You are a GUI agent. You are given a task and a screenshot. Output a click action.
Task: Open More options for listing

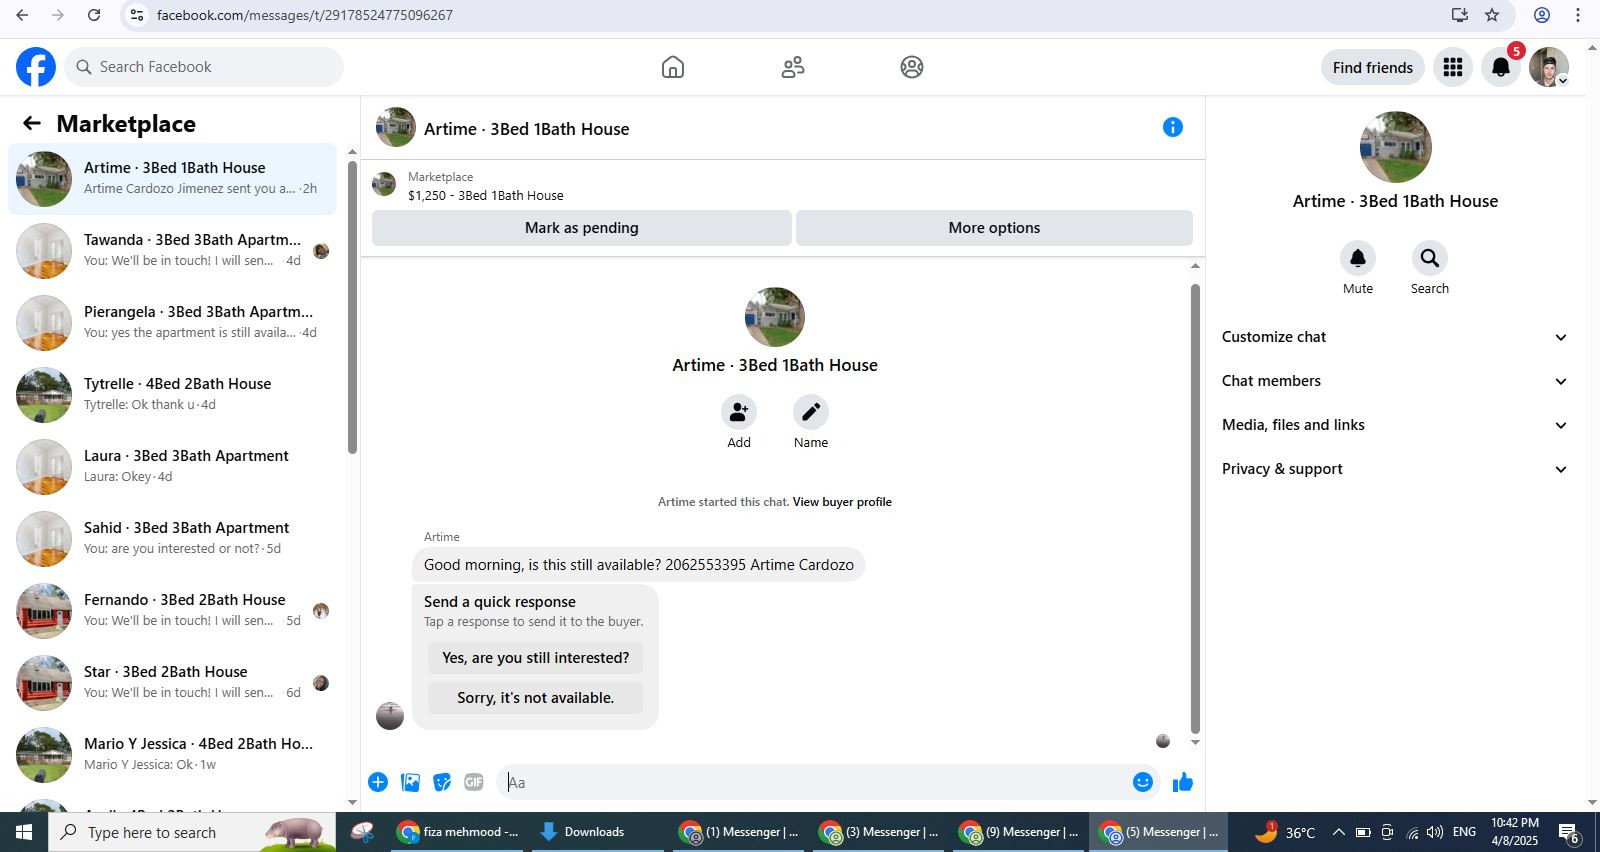(994, 228)
